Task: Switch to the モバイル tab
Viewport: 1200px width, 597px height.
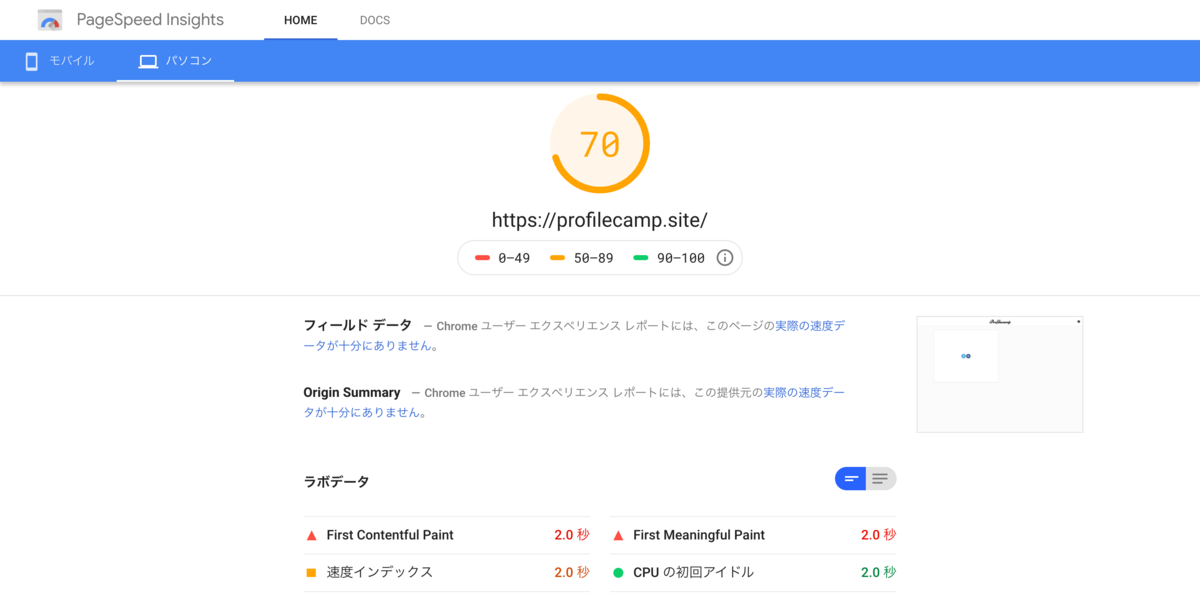Action: point(59,61)
